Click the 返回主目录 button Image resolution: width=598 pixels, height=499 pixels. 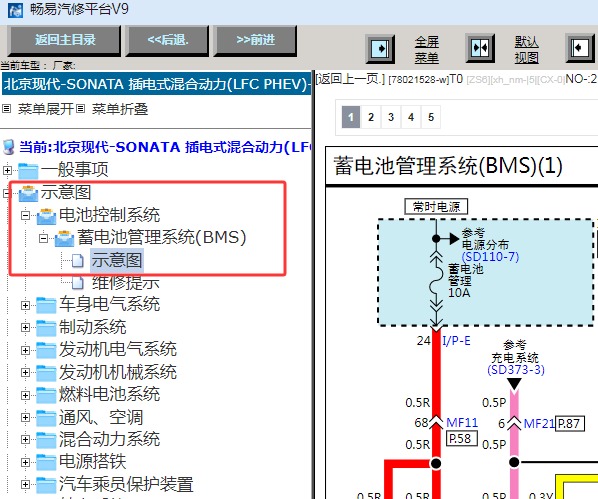(x=64, y=40)
